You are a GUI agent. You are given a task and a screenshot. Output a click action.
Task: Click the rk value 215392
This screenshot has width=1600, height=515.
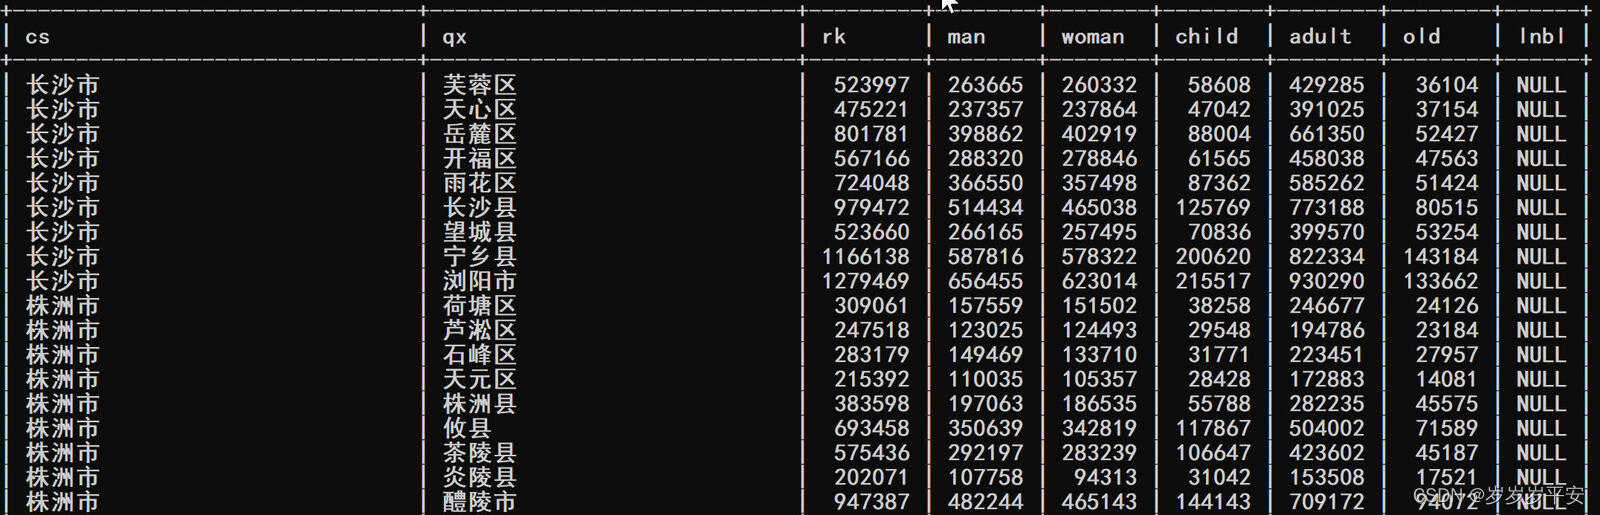(x=872, y=379)
